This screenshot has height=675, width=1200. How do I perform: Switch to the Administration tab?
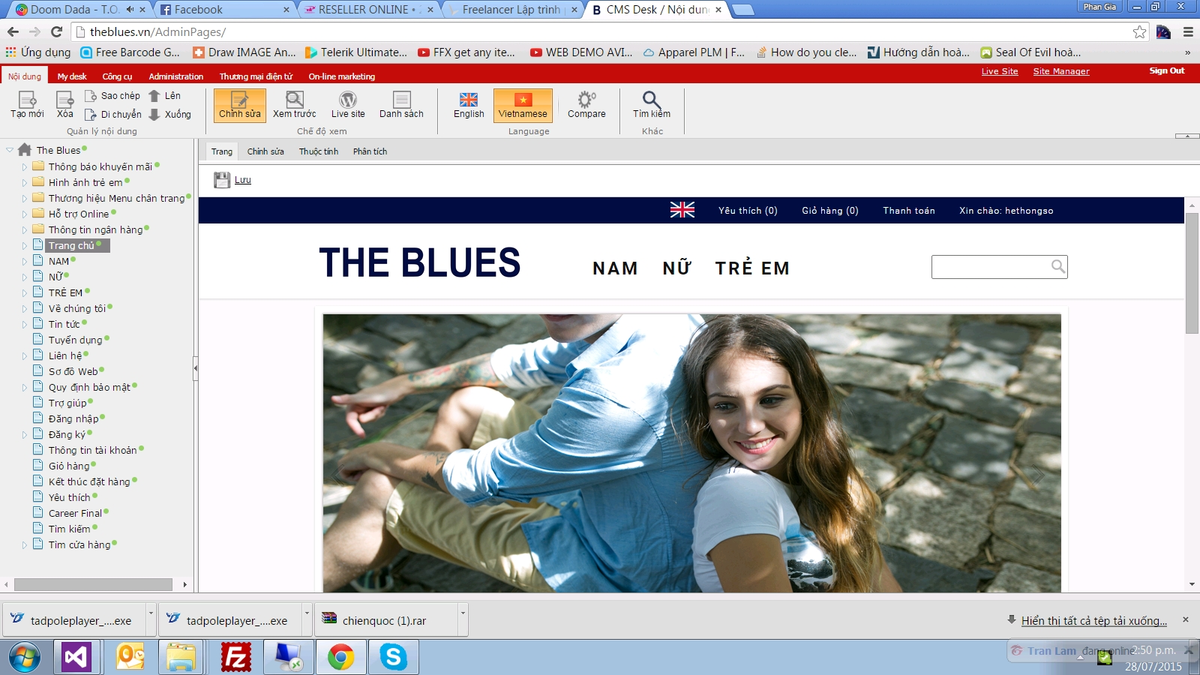(x=176, y=76)
